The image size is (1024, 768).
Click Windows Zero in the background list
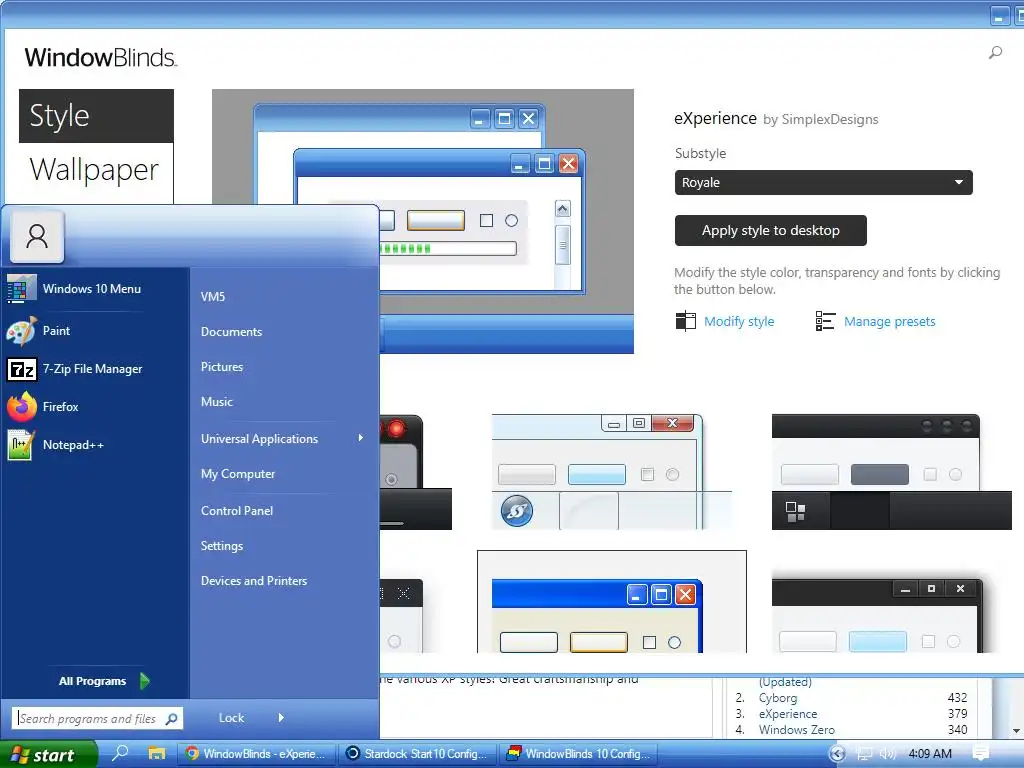point(797,729)
